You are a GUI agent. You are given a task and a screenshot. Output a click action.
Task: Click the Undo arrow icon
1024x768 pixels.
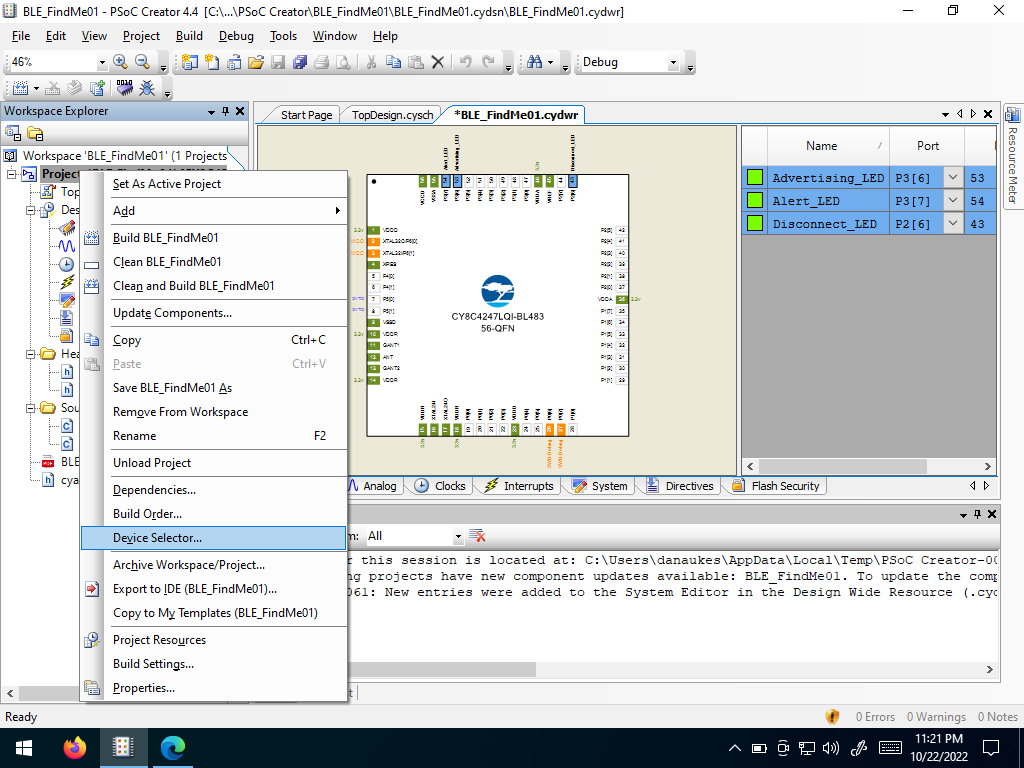466,62
